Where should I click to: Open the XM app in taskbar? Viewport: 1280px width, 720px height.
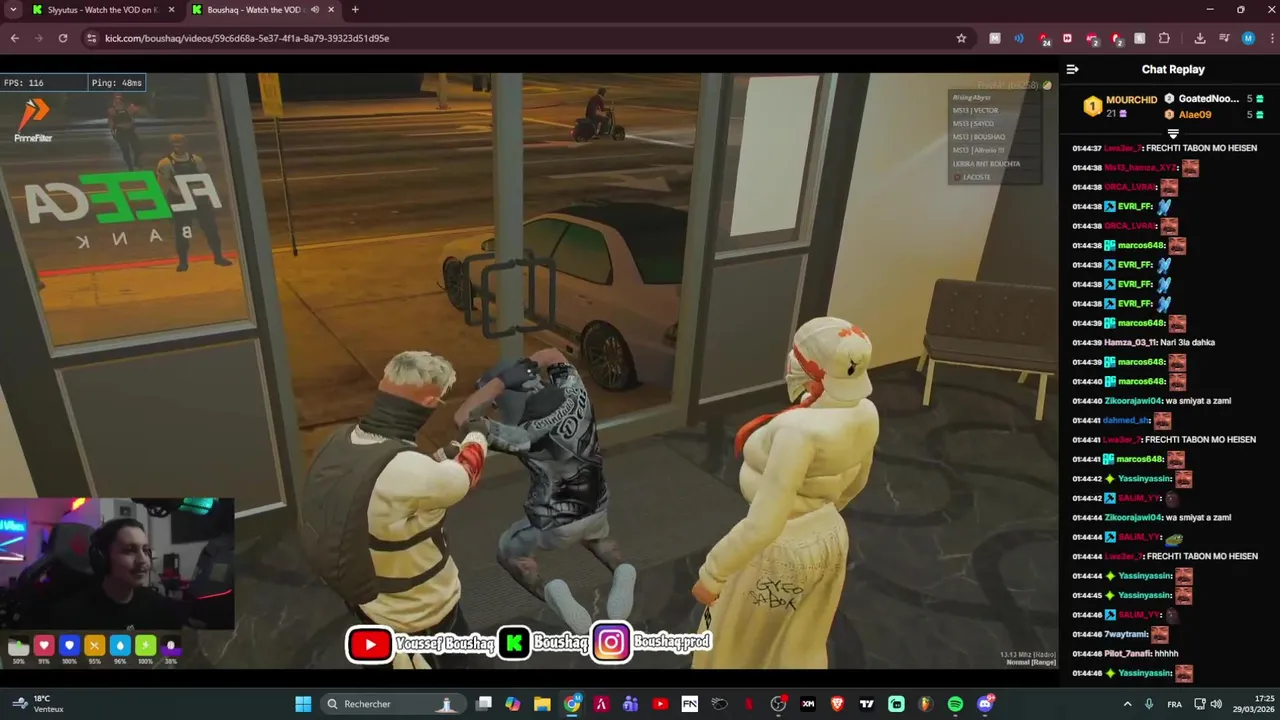(808, 704)
